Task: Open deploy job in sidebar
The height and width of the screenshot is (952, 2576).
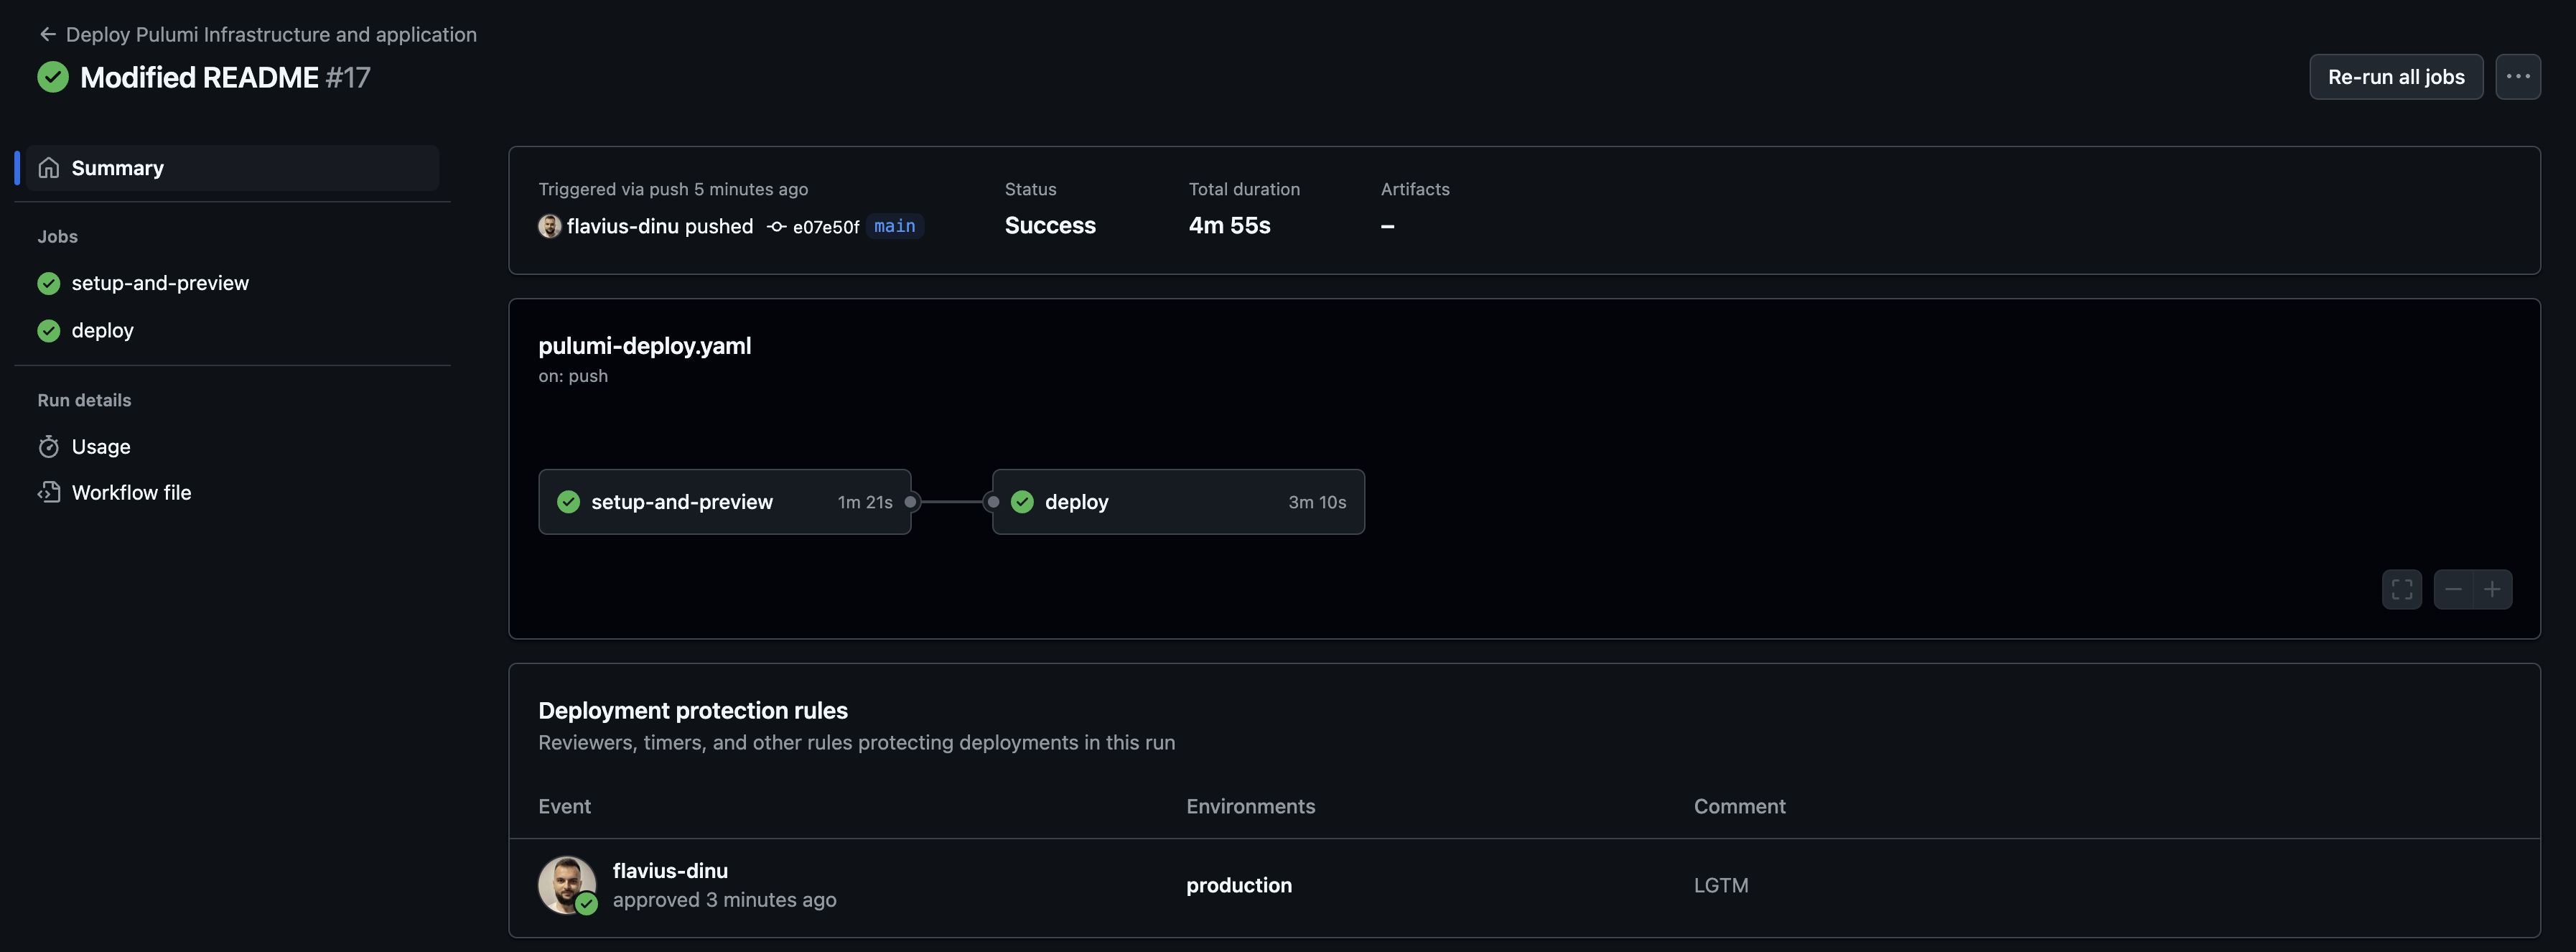Action: pyautogui.click(x=102, y=330)
